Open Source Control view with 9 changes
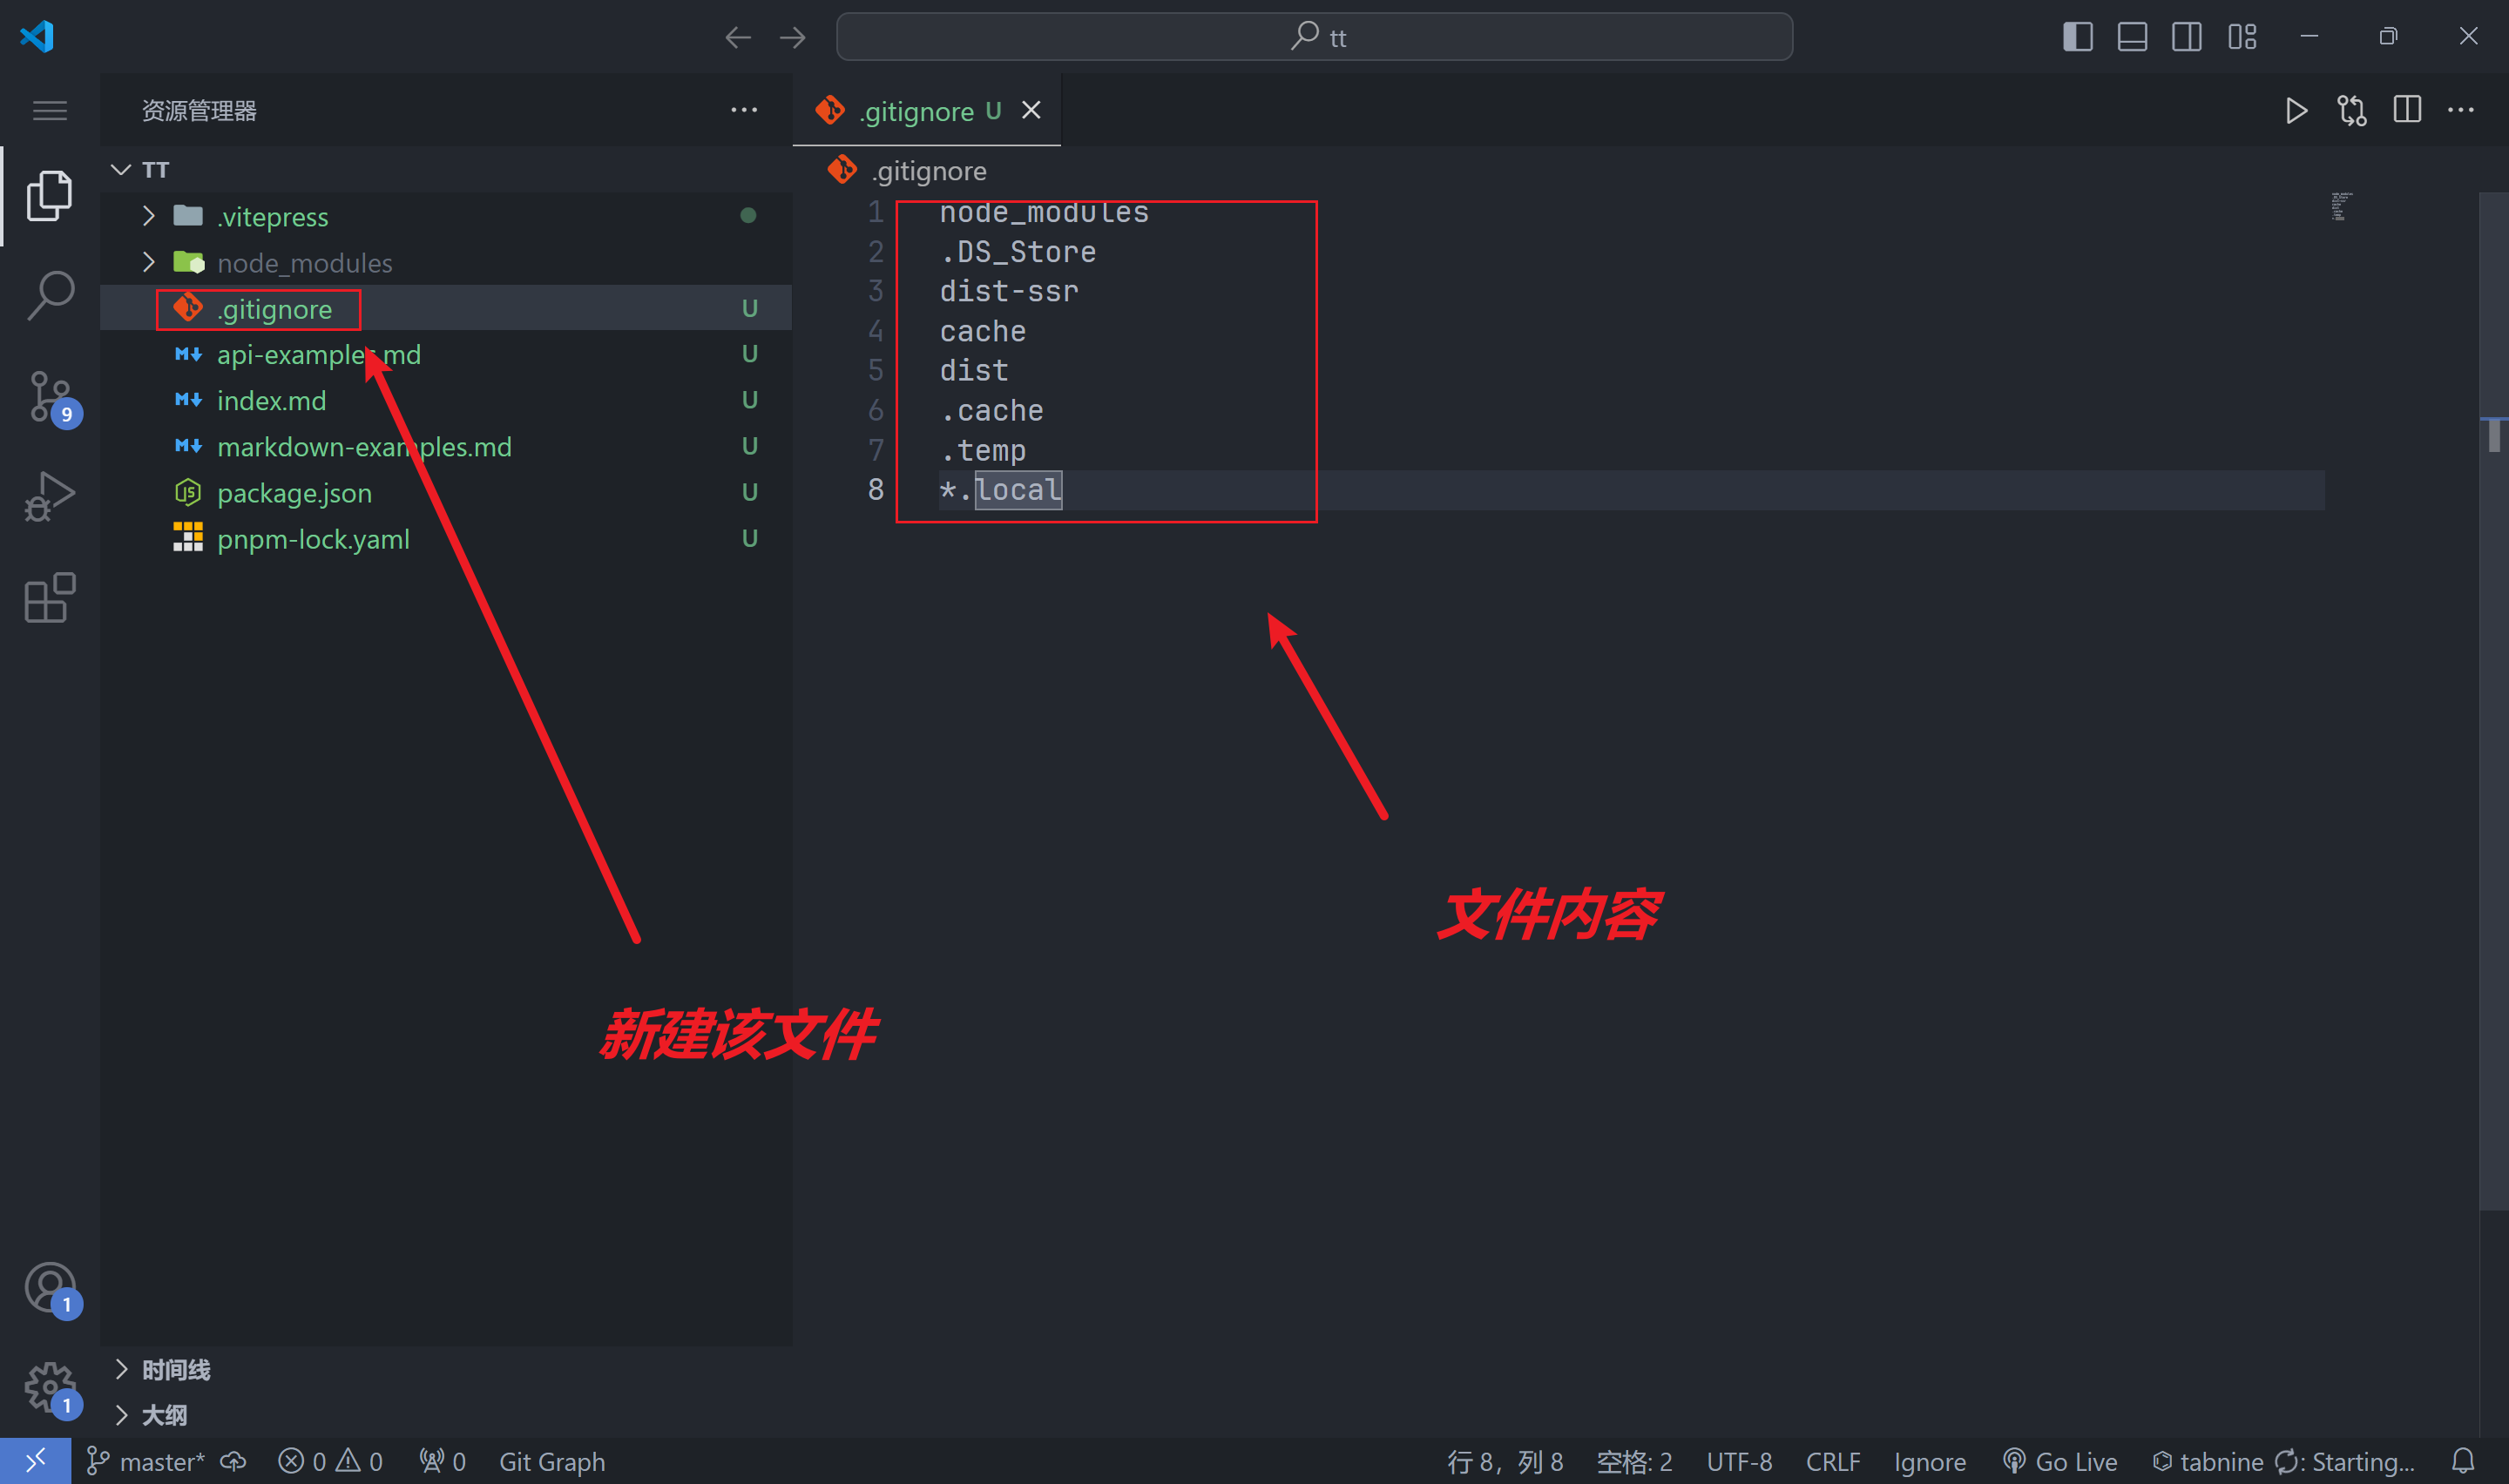Screen dimensions: 2509x1484 [x=50, y=396]
